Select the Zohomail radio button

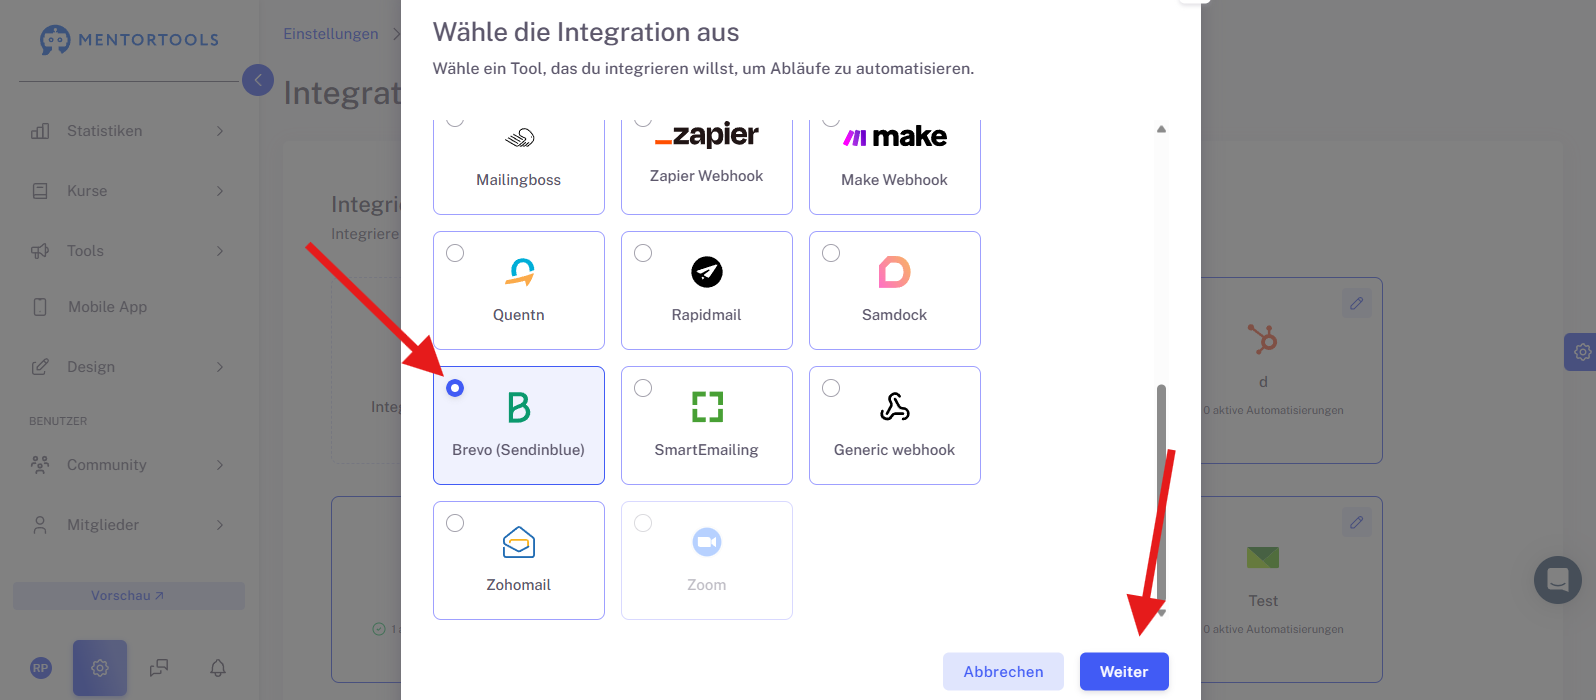[455, 523]
